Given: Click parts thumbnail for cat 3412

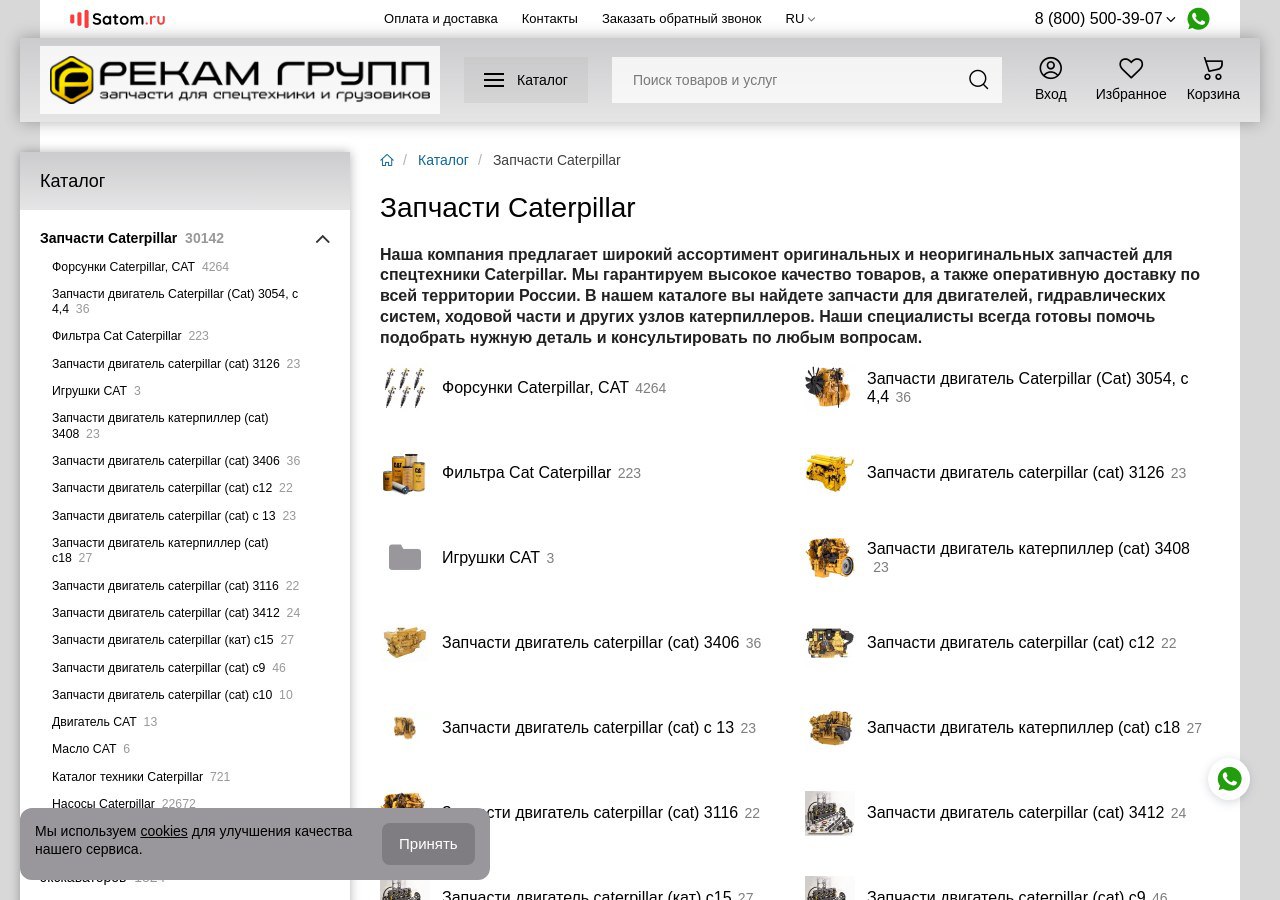Looking at the screenshot, I should (829, 813).
